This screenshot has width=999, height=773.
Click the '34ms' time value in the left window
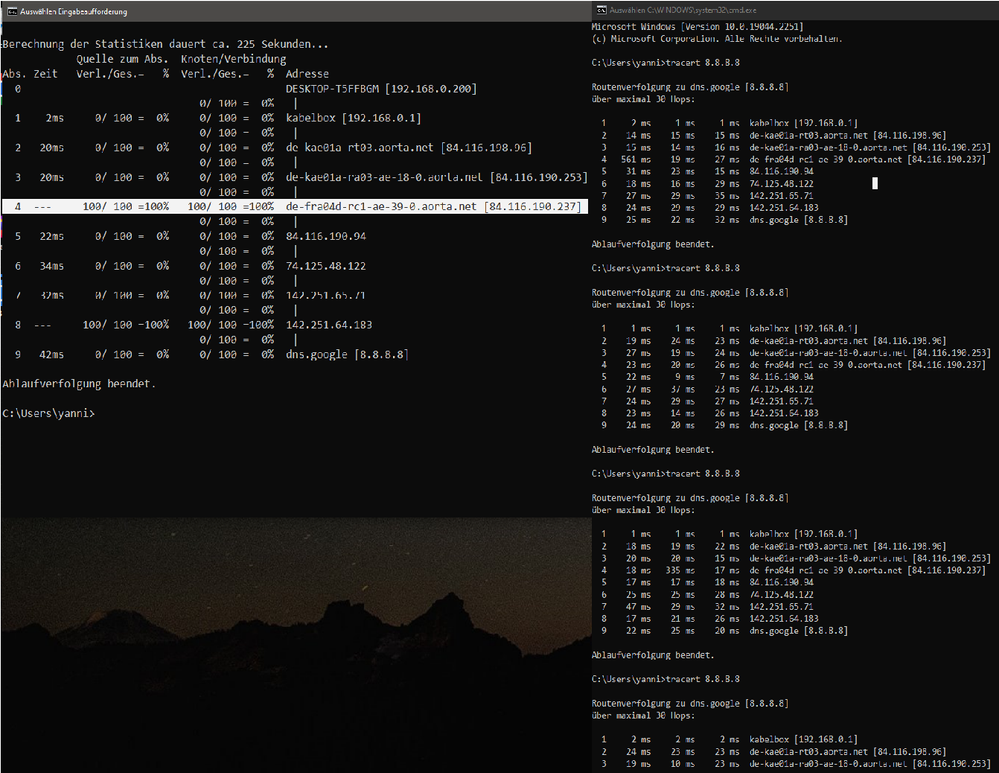[52, 266]
